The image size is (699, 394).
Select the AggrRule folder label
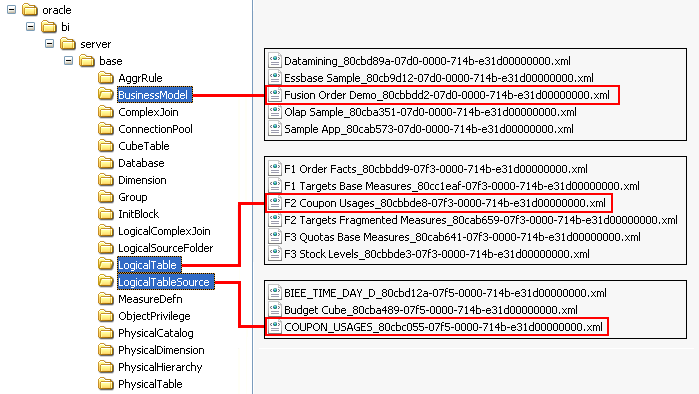pyautogui.click(x=140, y=78)
